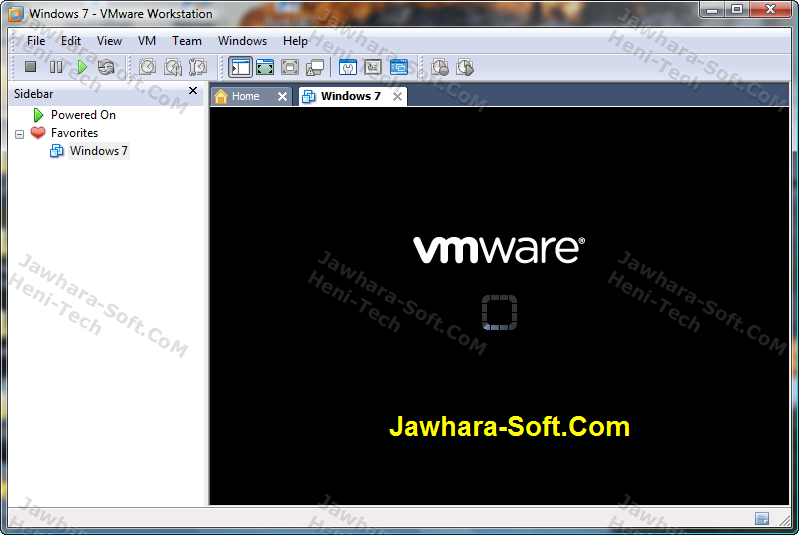This screenshot has width=799, height=535.
Task: Click the green Powered On arrow icon
Action: pos(38,115)
